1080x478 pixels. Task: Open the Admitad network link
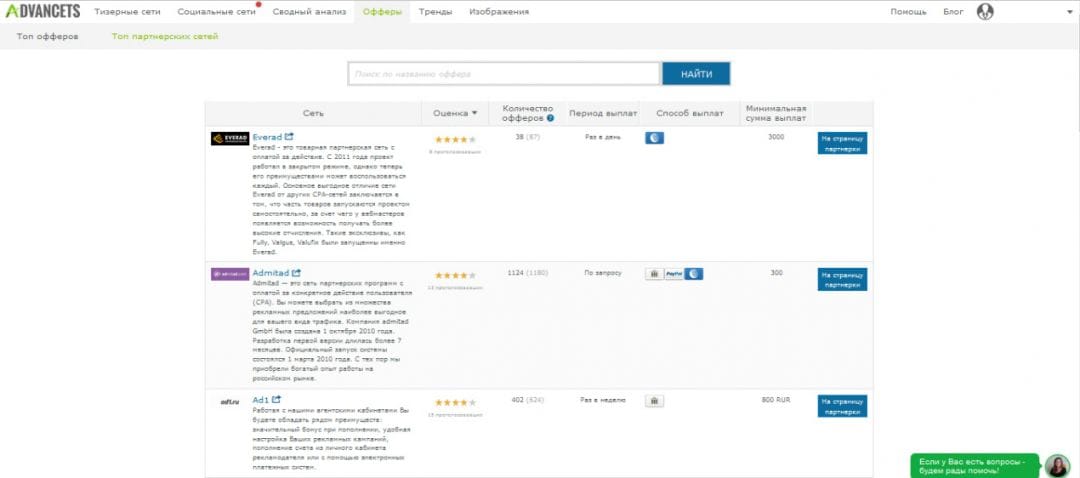click(271, 273)
